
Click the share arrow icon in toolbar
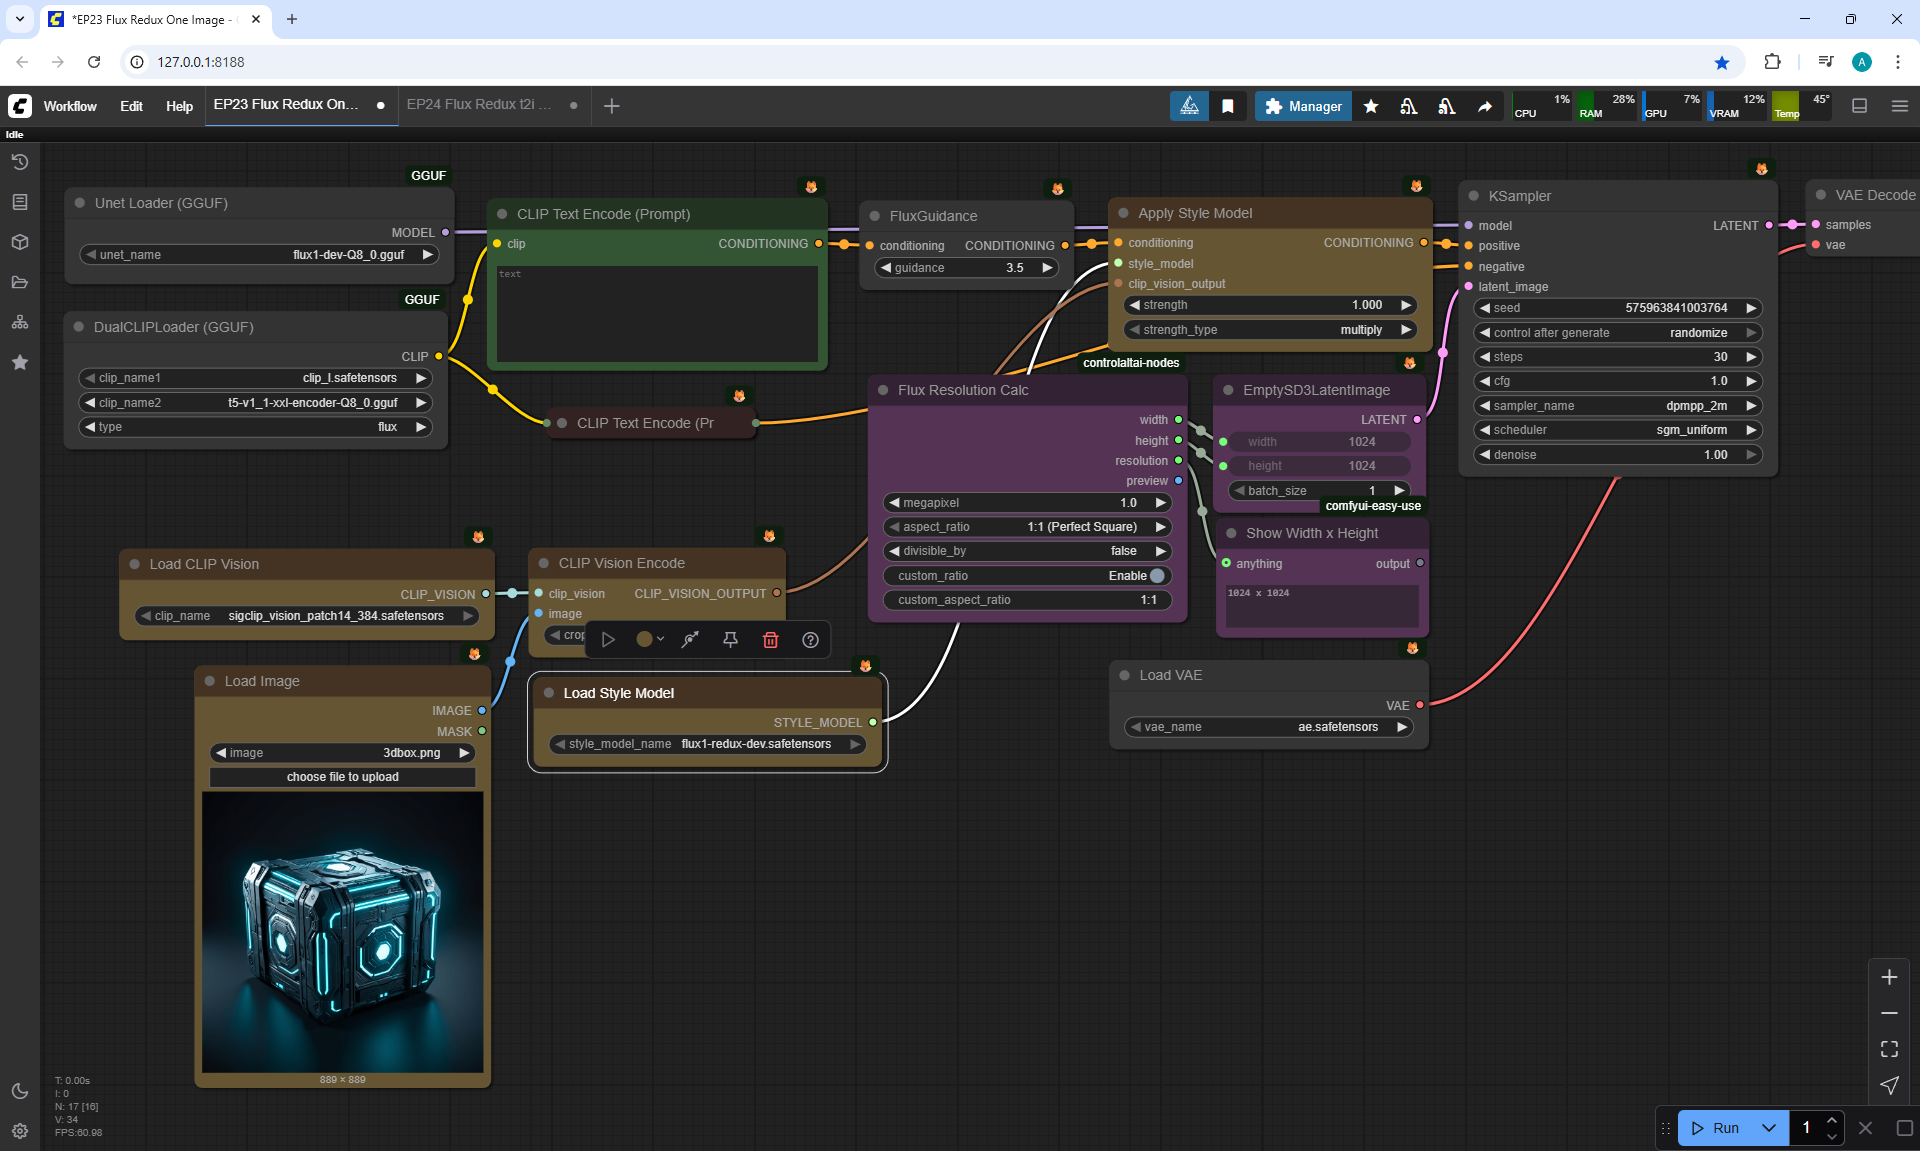tap(1485, 106)
